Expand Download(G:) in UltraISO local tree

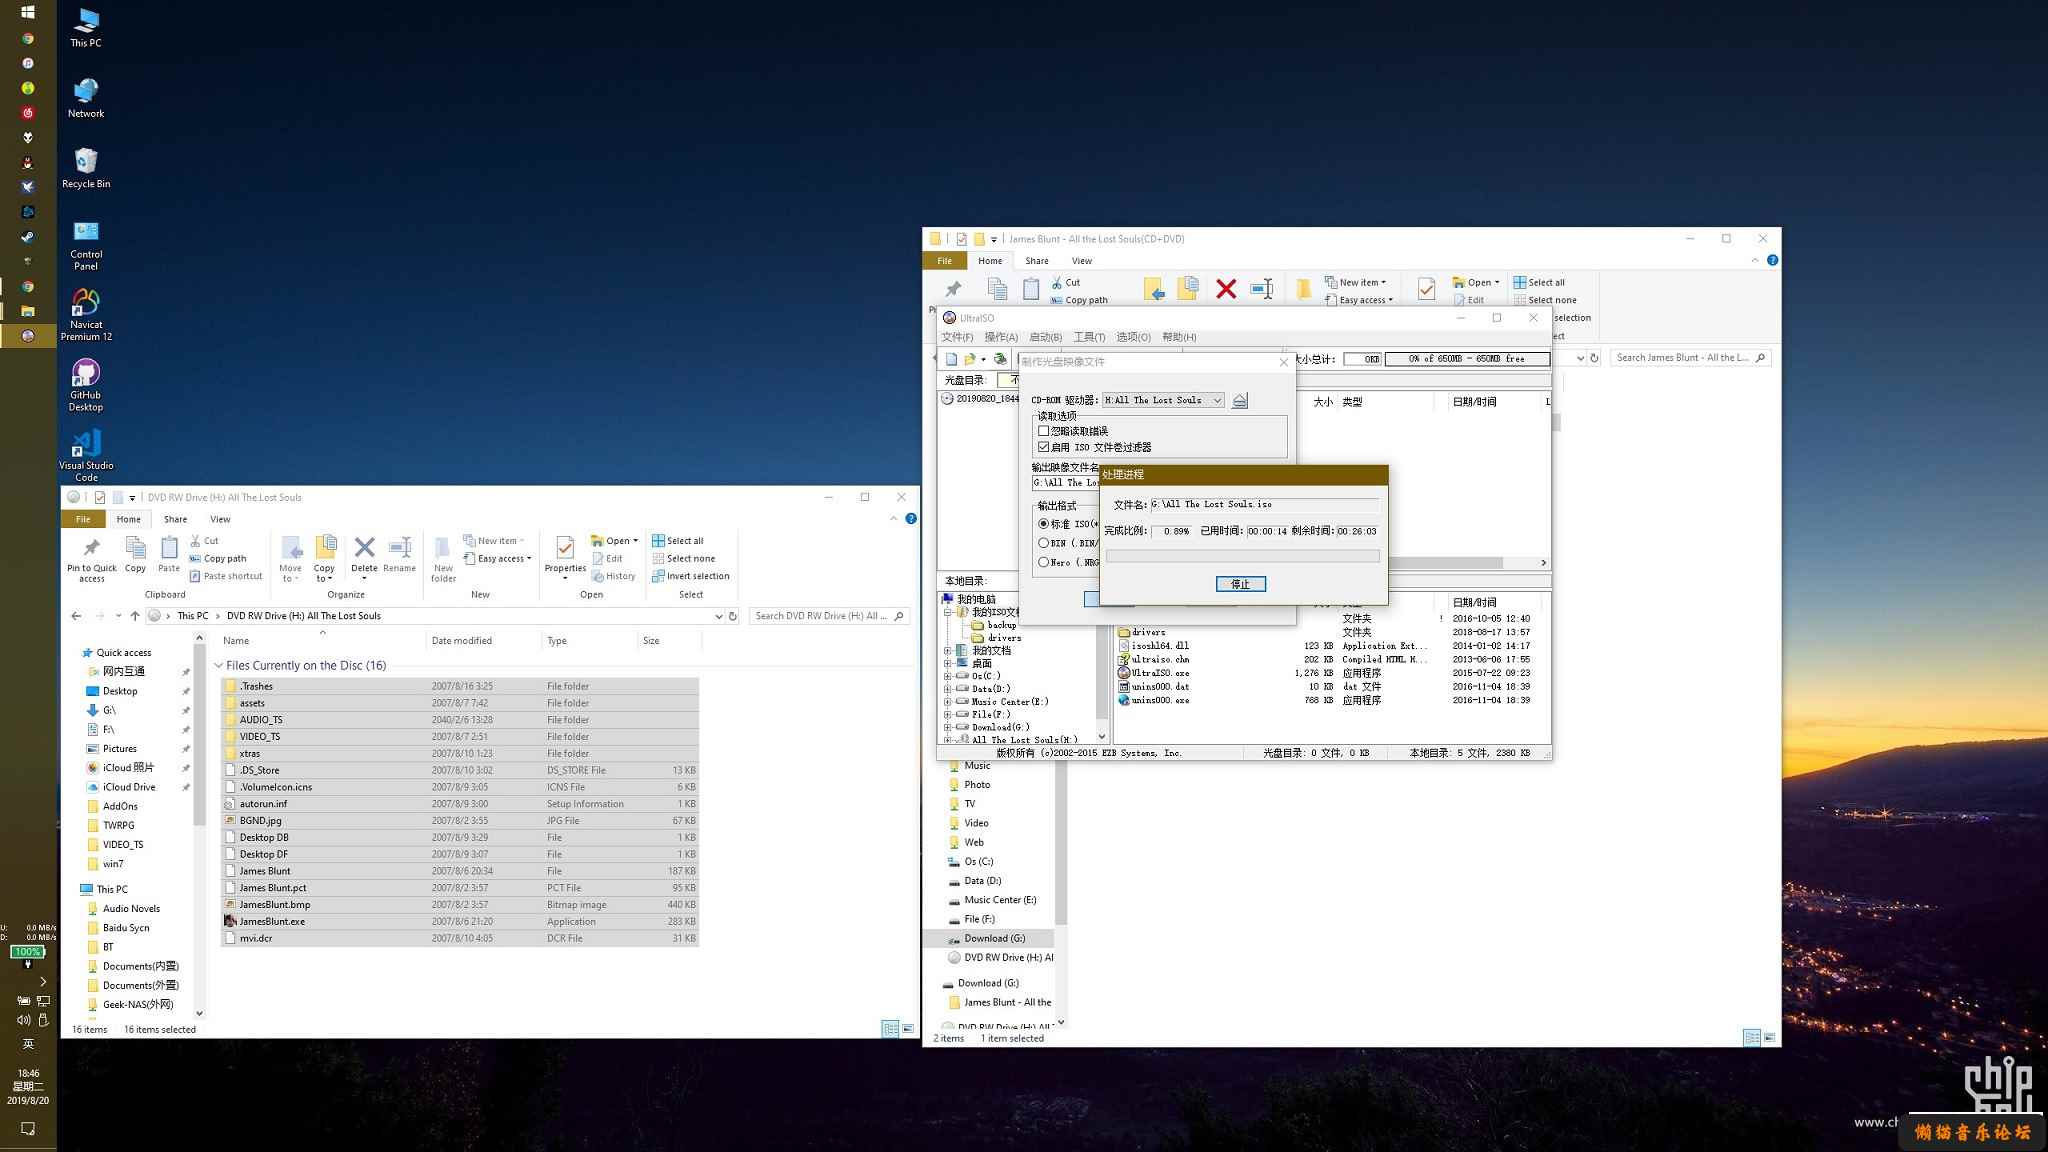tap(948, 727)
